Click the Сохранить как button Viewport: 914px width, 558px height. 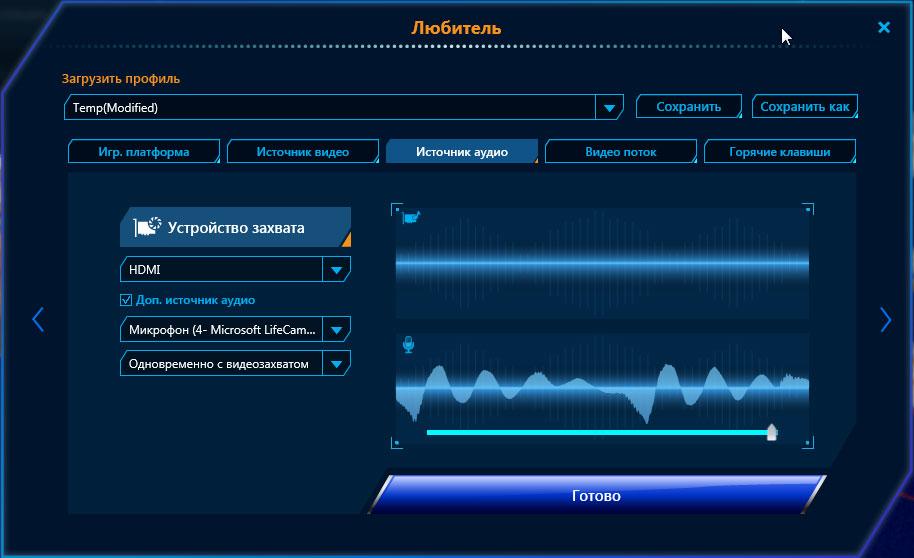pyautogui.click(x=804, y=107)
